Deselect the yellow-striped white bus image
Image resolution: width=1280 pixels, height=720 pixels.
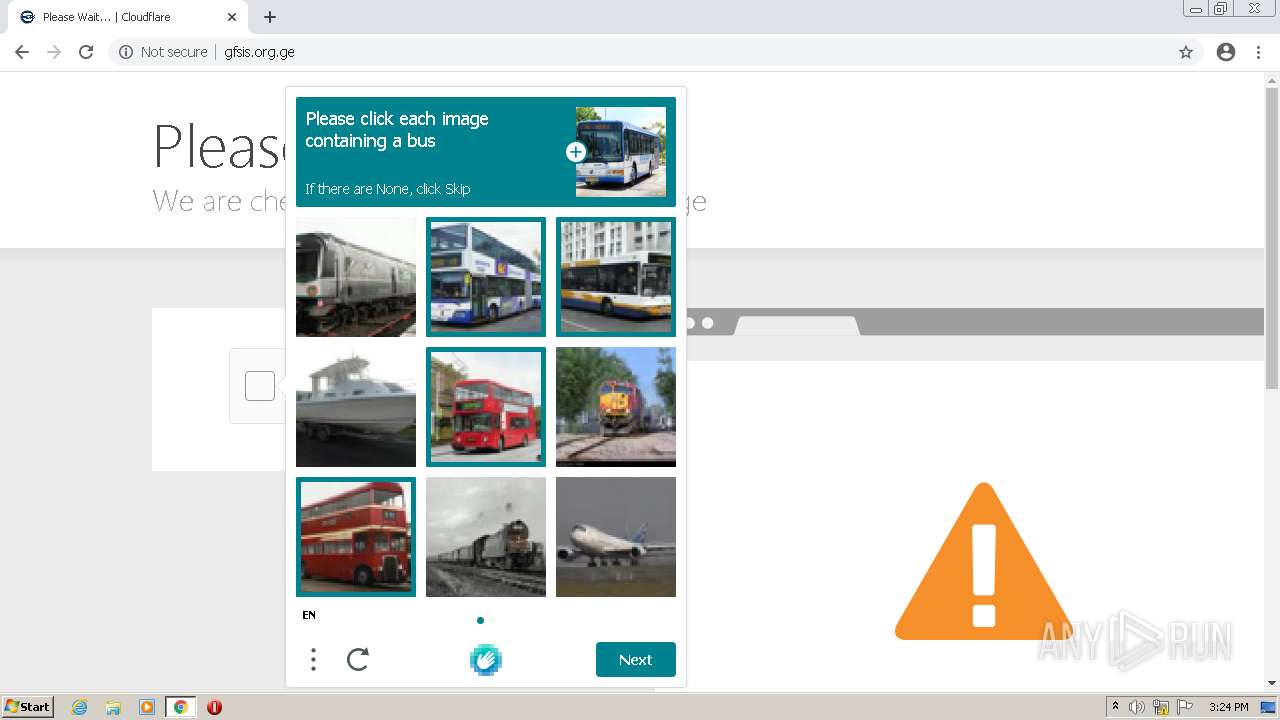[616, 277]
